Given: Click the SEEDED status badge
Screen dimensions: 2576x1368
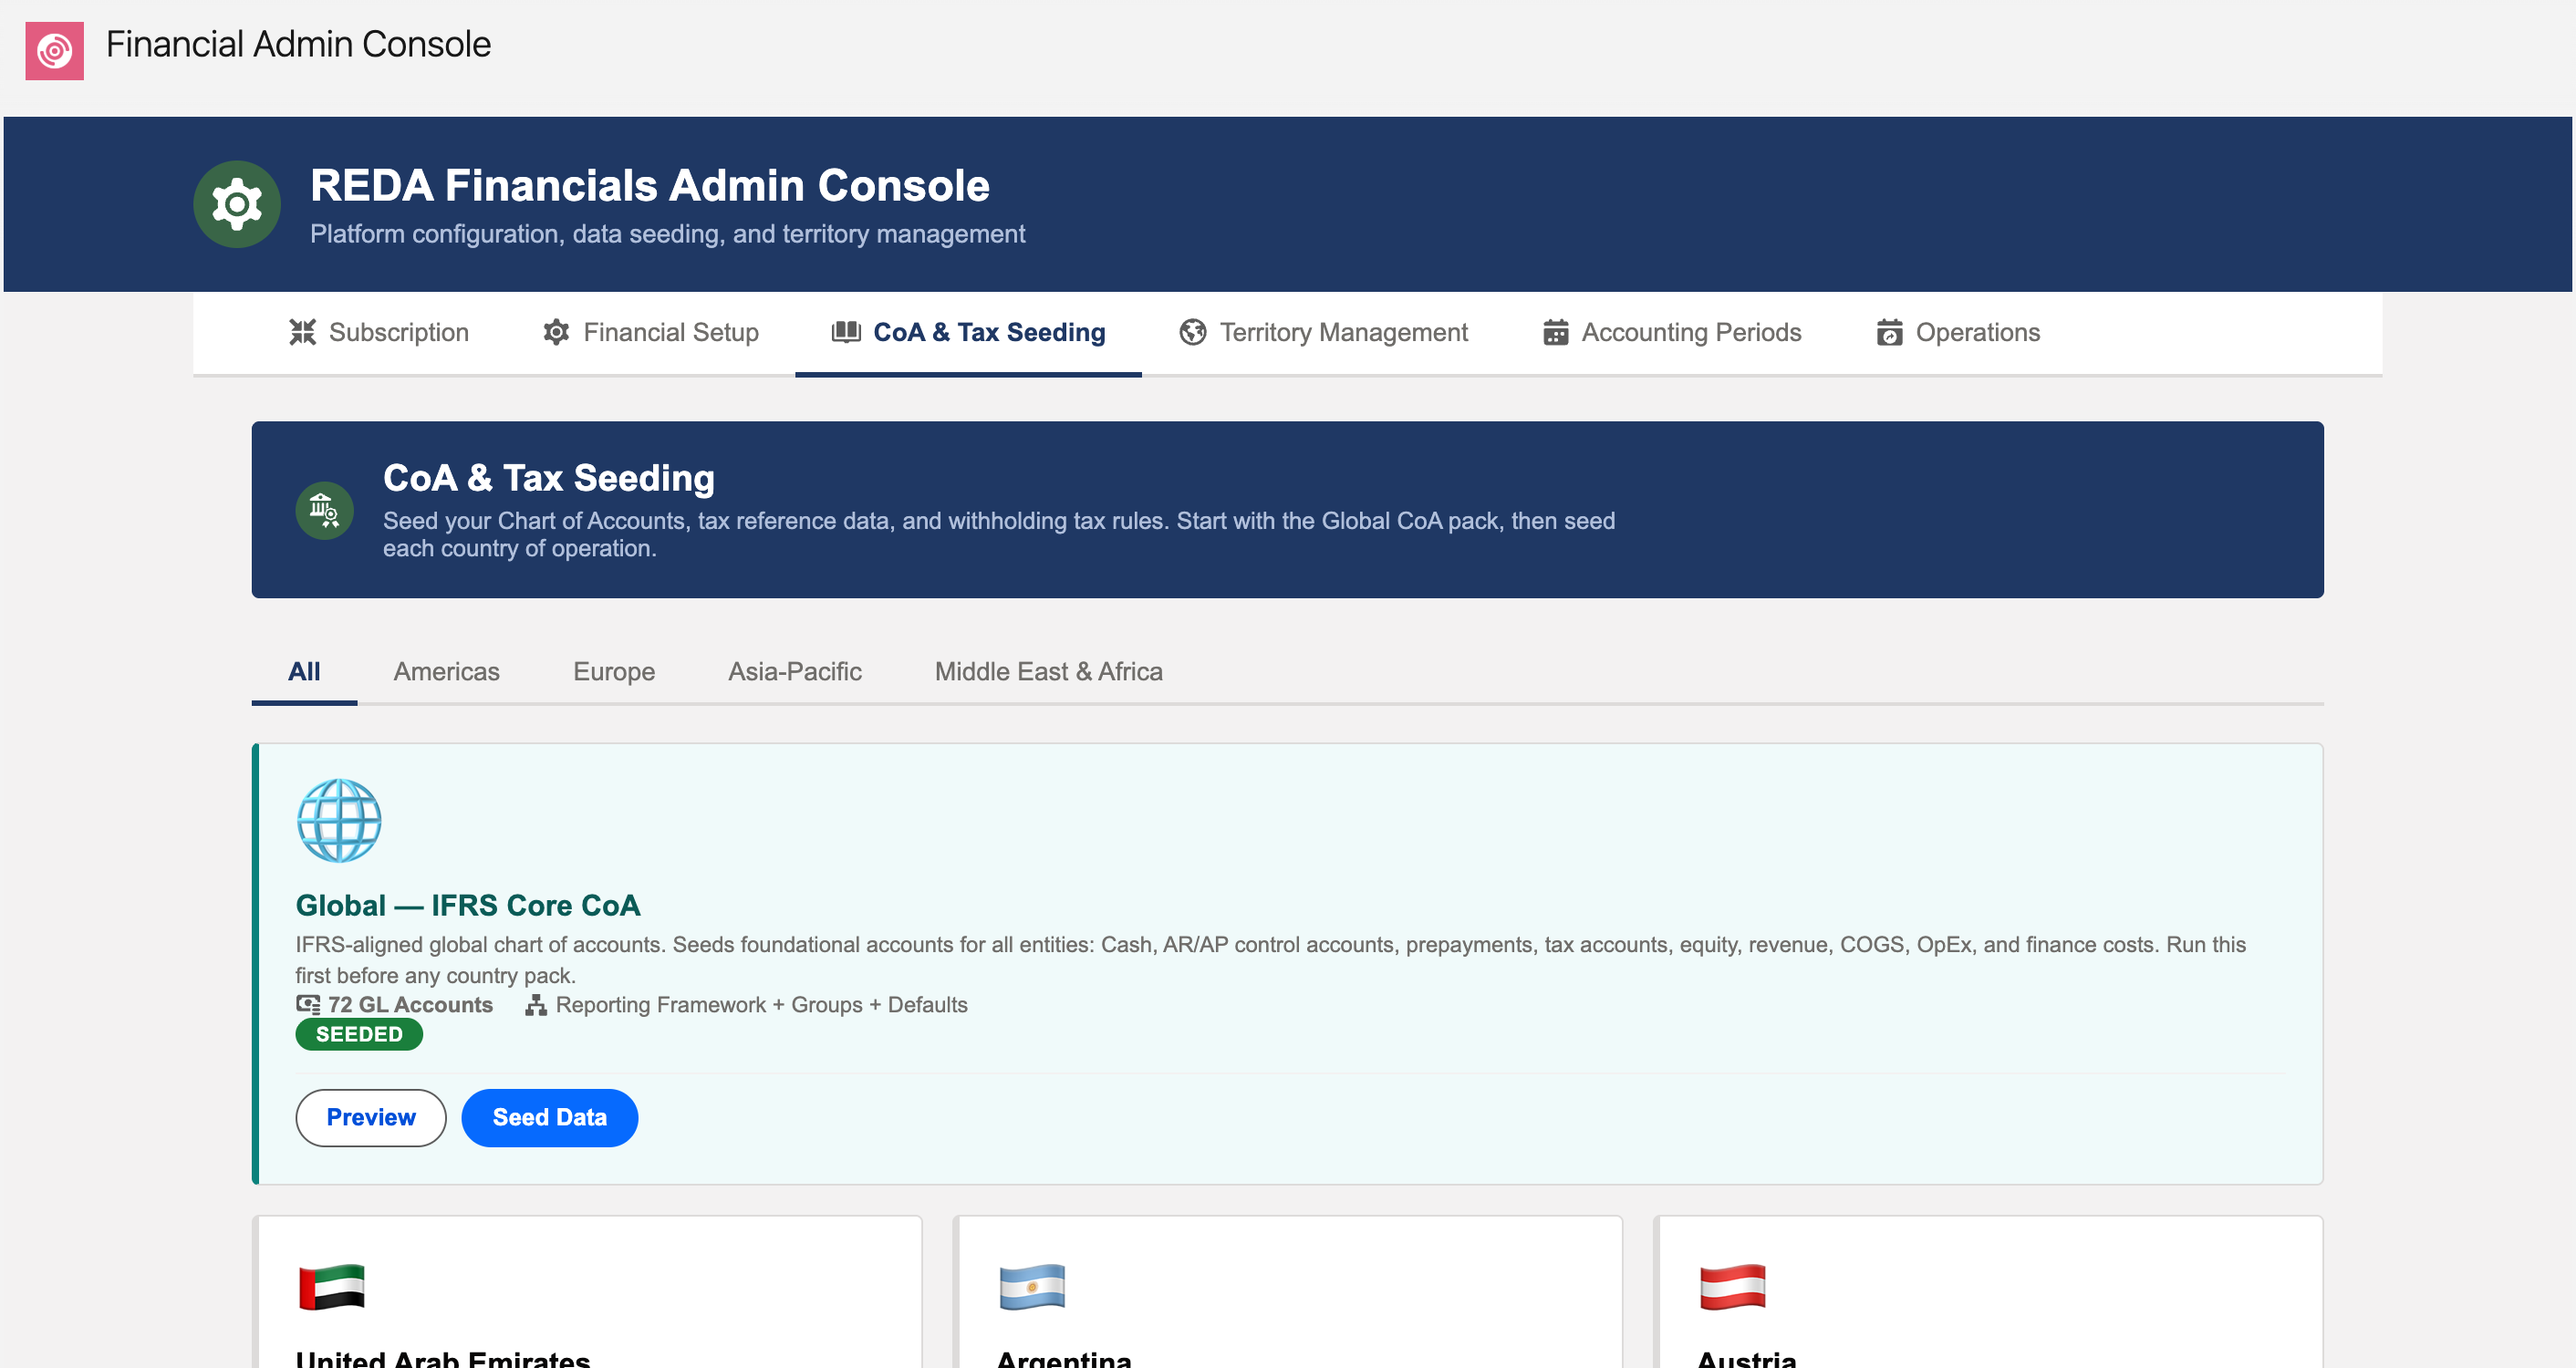Looking at the screenshot, I should (x=359, y=1035).
